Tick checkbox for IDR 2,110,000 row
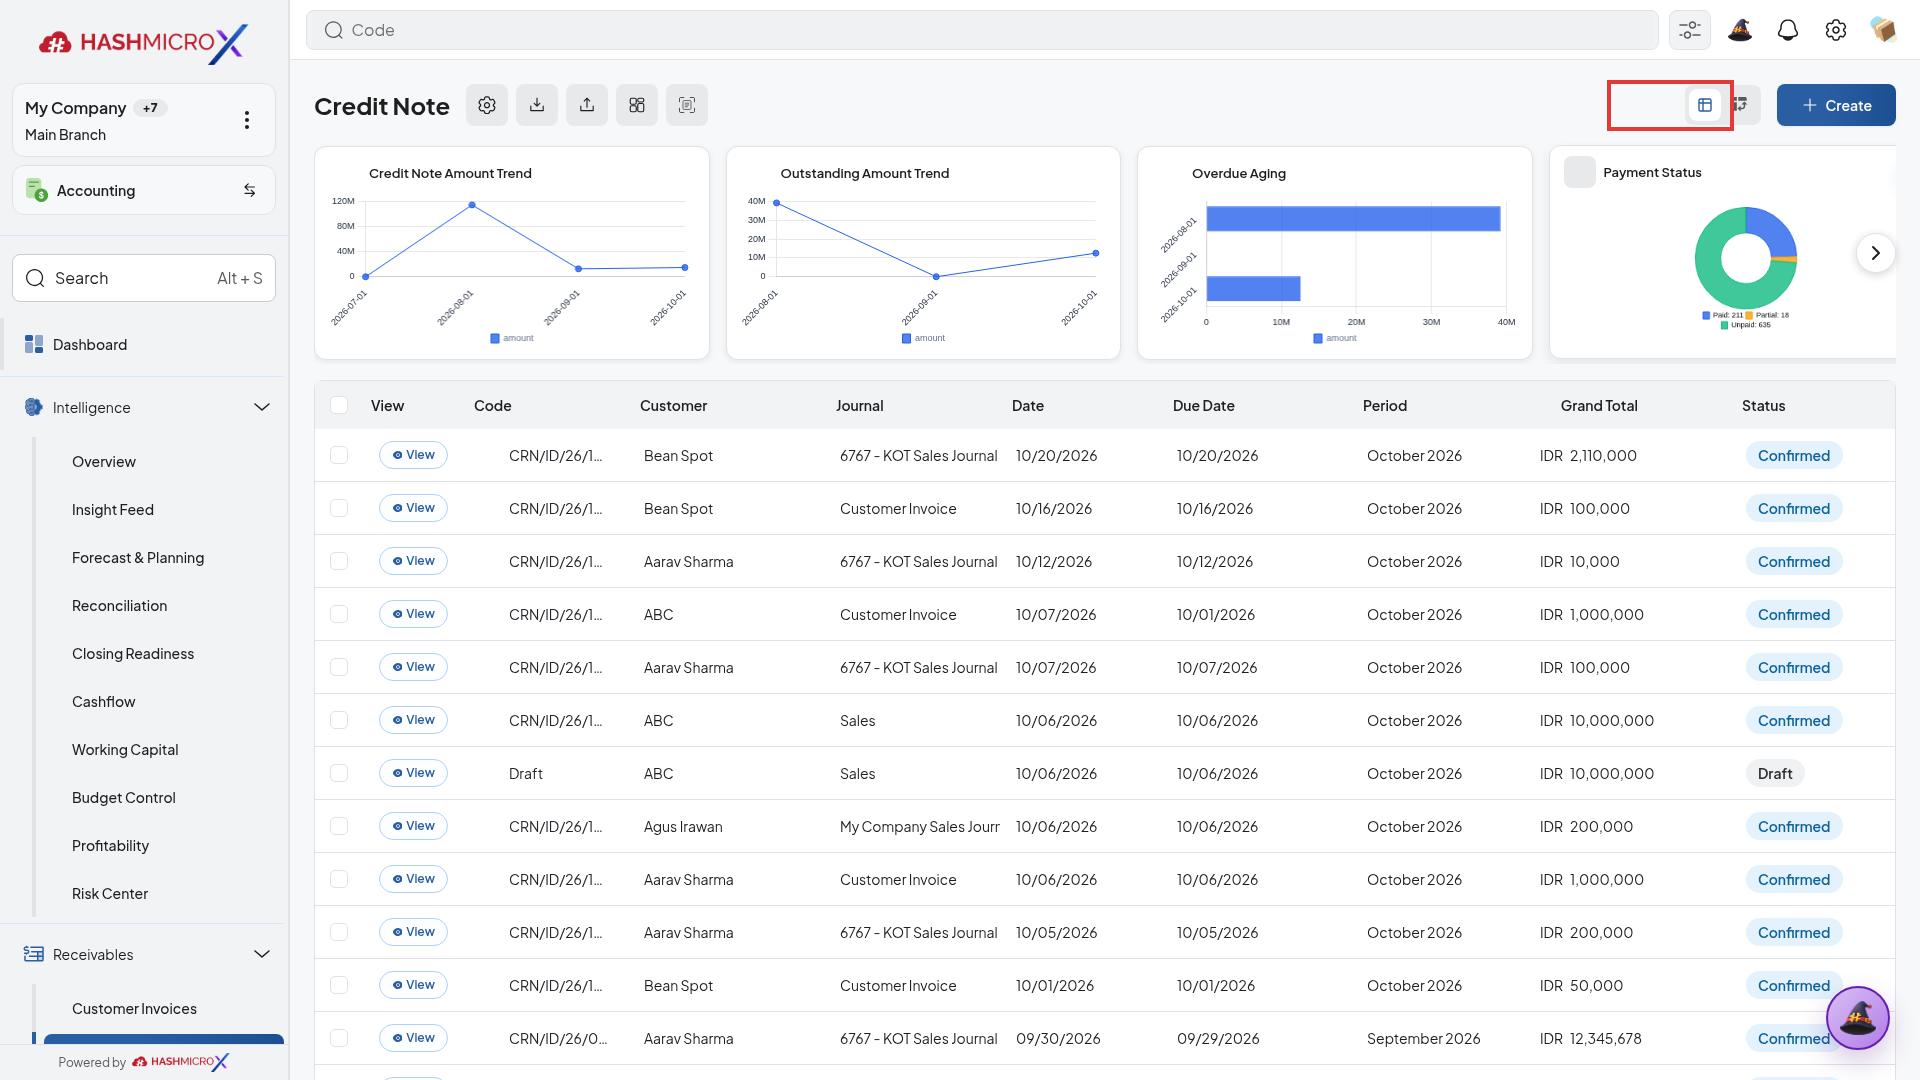Viewport: 1920px width, 1080px height. click(339, 455)
